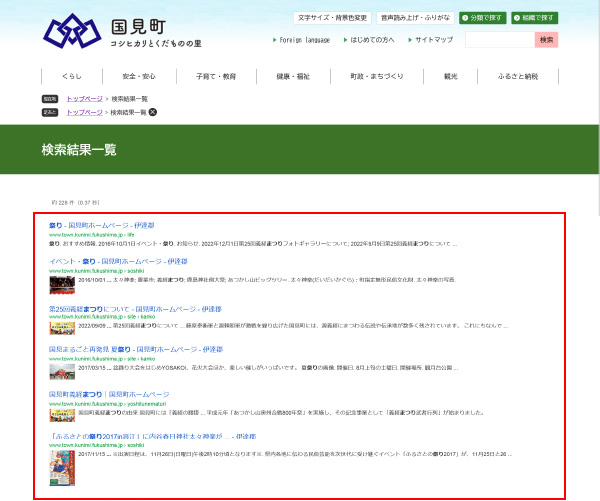This screenshot has width=600, height=501.
Task: Click the 国見町 site title text
Action: pos(139,27)
